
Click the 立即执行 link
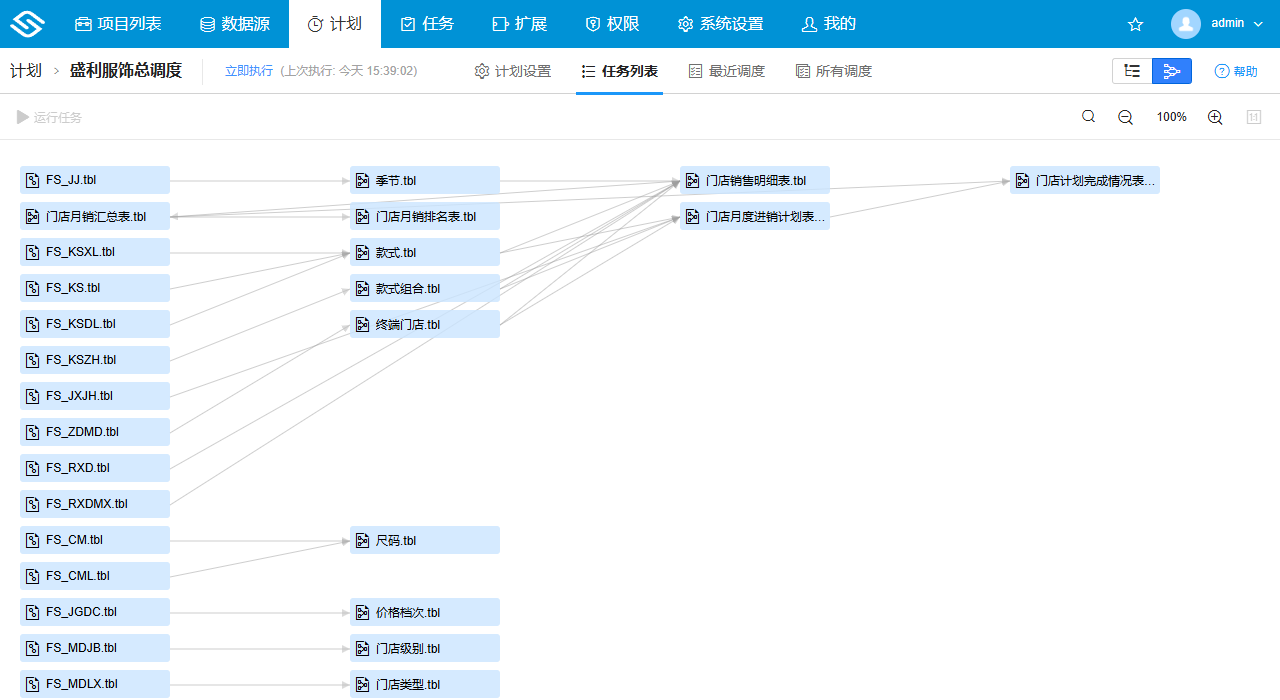click(248, 71)
